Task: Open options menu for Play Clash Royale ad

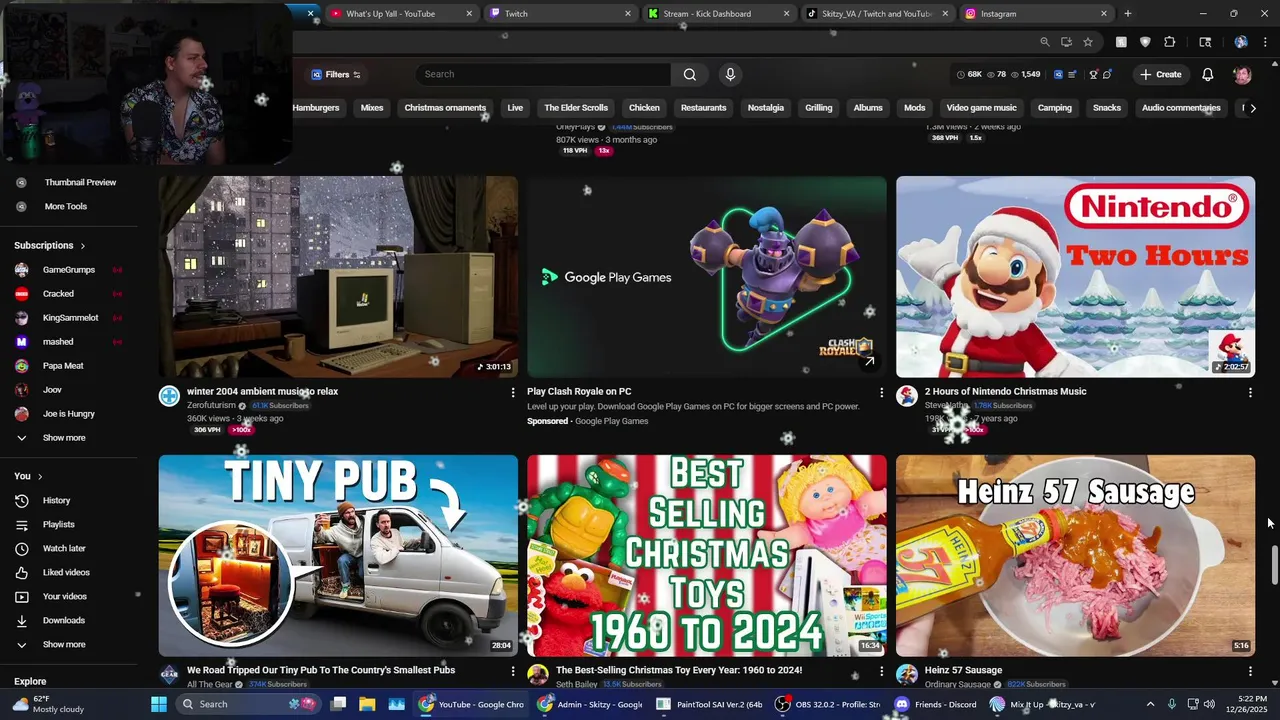Action: (x=882, y=393)
